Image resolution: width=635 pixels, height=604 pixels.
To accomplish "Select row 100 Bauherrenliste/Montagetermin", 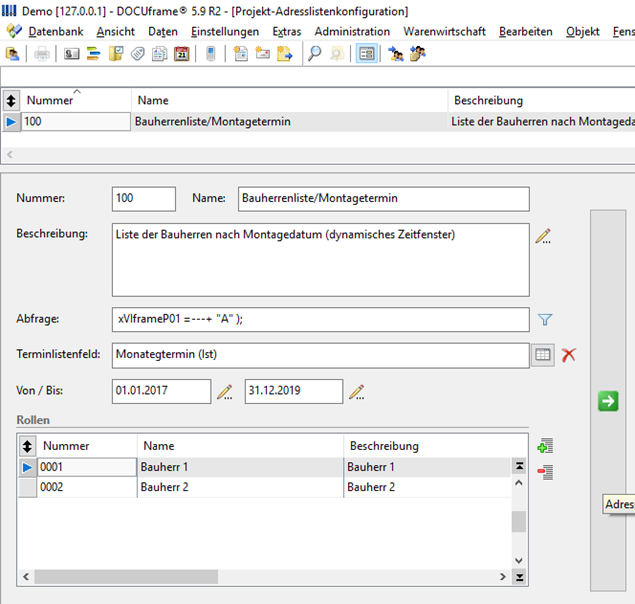I will [x=318, y=122].
